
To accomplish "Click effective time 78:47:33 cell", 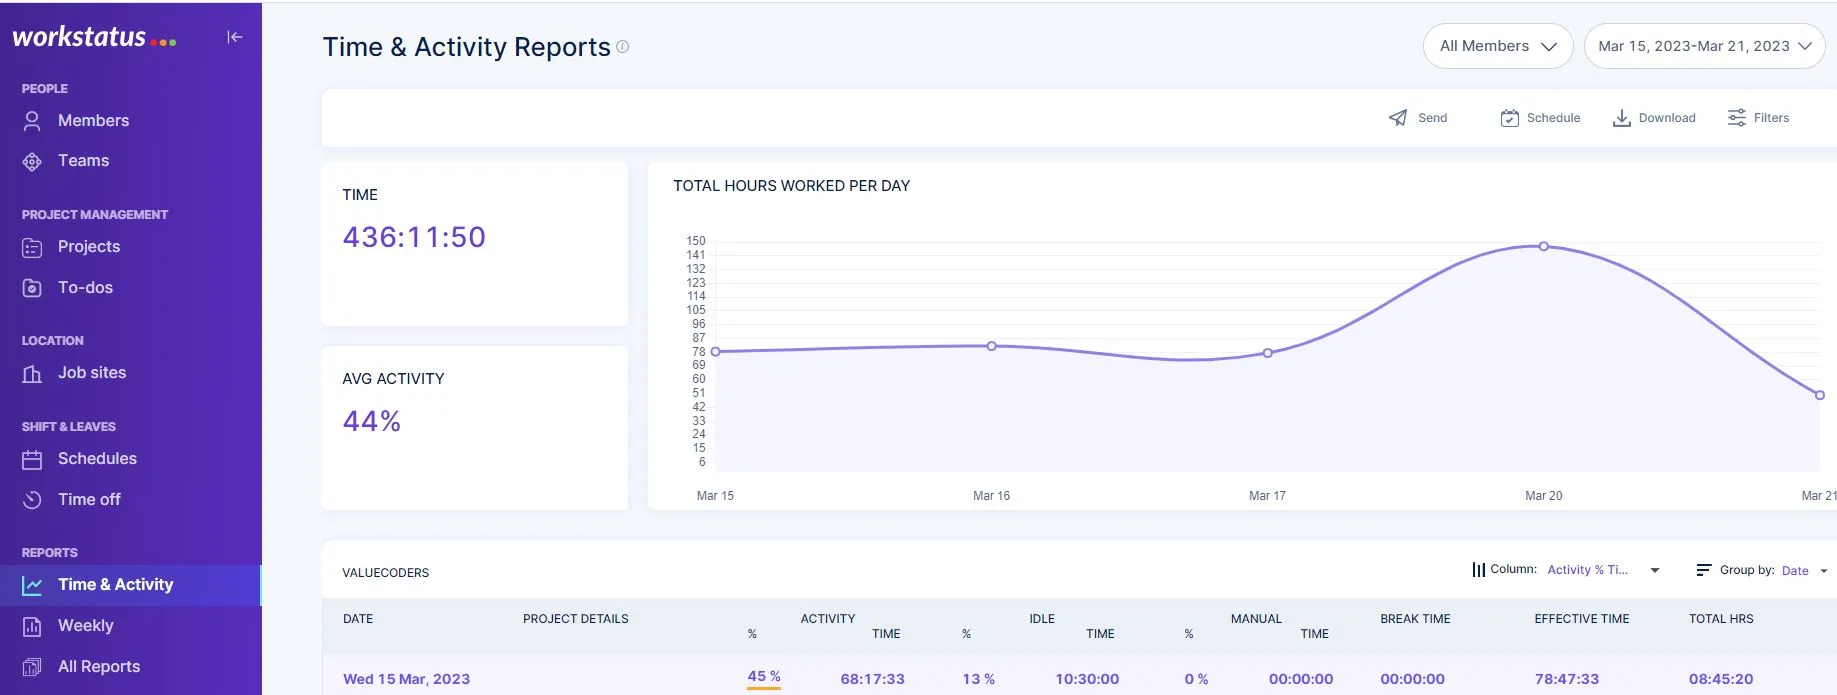I will [1567, 679].
